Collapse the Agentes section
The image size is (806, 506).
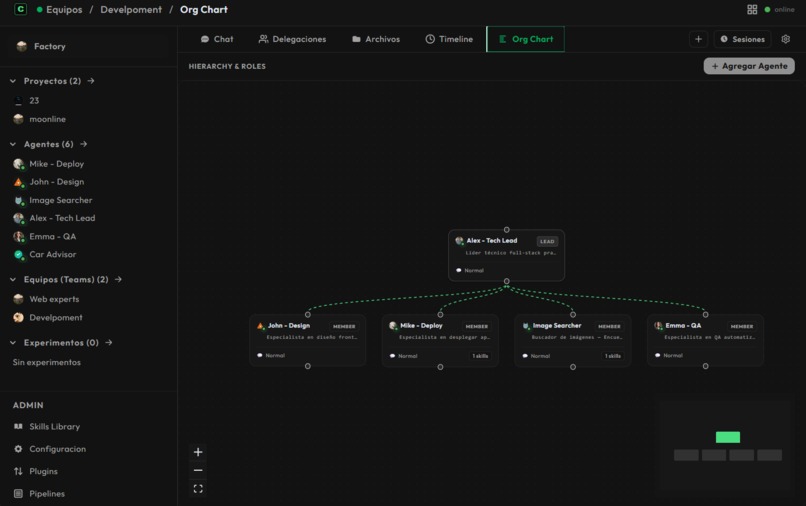13,144
